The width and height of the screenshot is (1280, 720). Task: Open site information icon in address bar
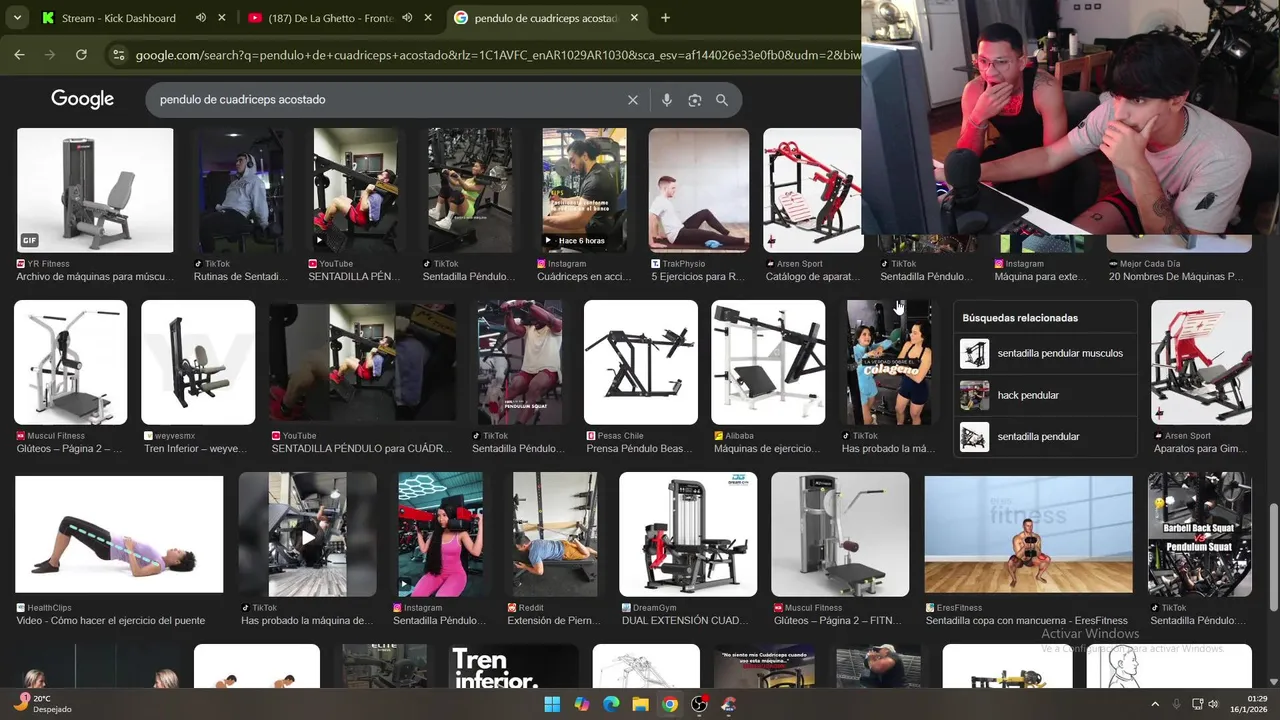119,55
